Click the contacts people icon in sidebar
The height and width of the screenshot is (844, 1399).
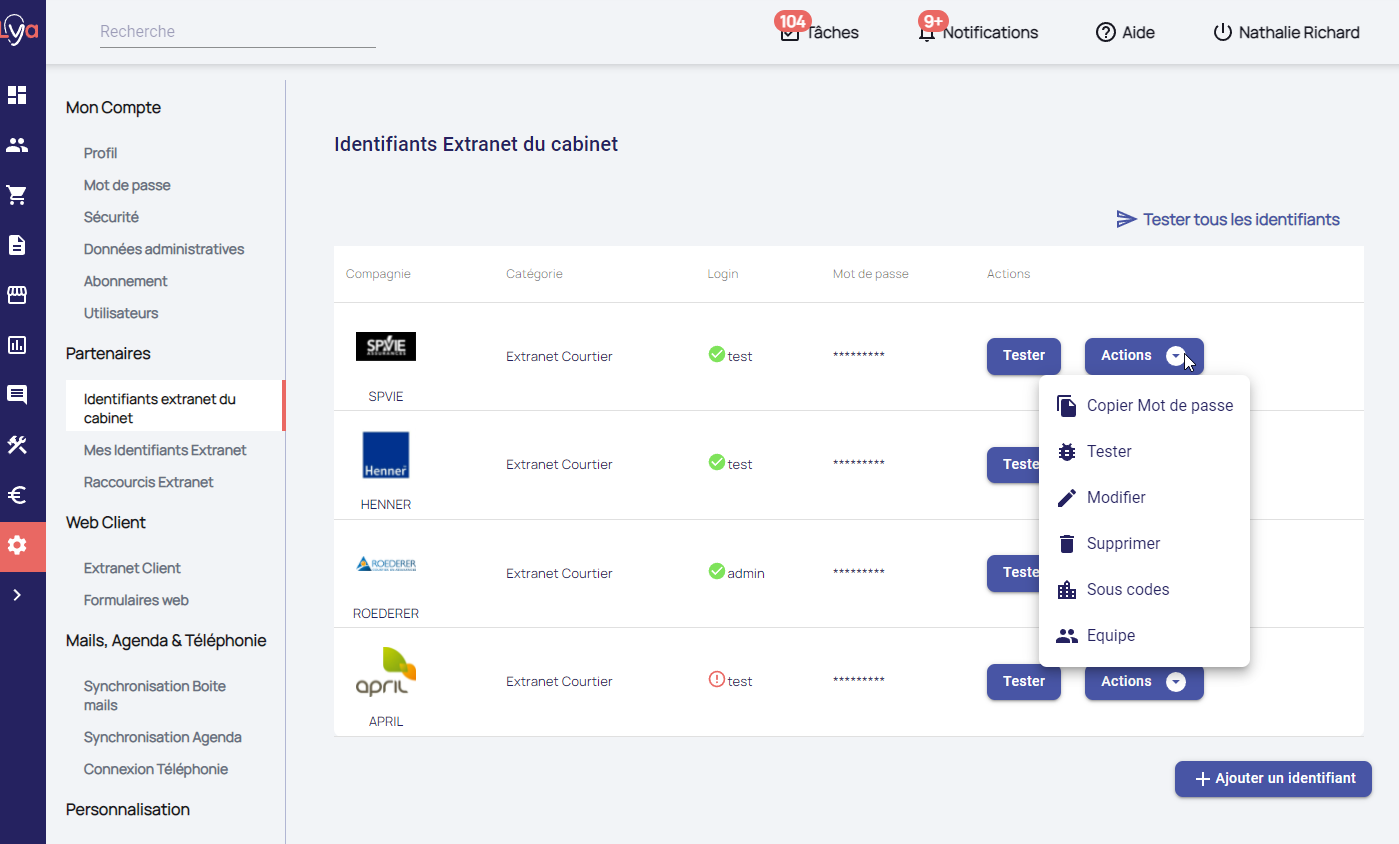(17, 145)
